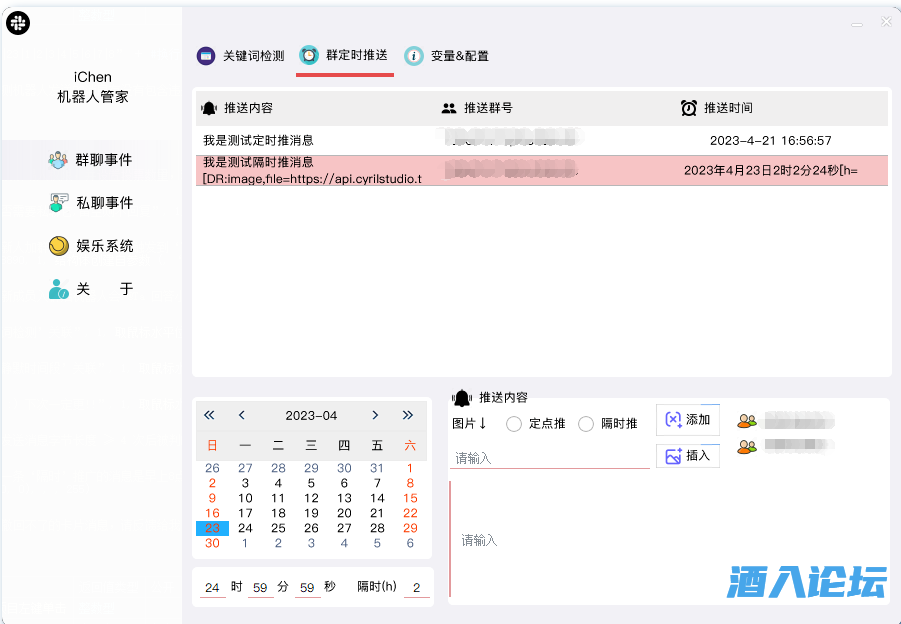This screenshot has height=624, width=901.
Task: Click the alarm clock icon beside 推送时间
Action: [689, 108]
